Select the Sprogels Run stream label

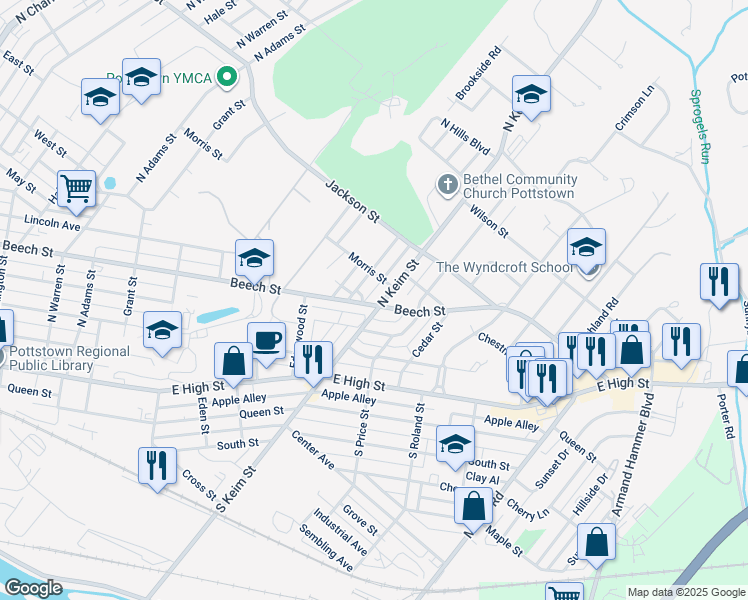(700, 126)
